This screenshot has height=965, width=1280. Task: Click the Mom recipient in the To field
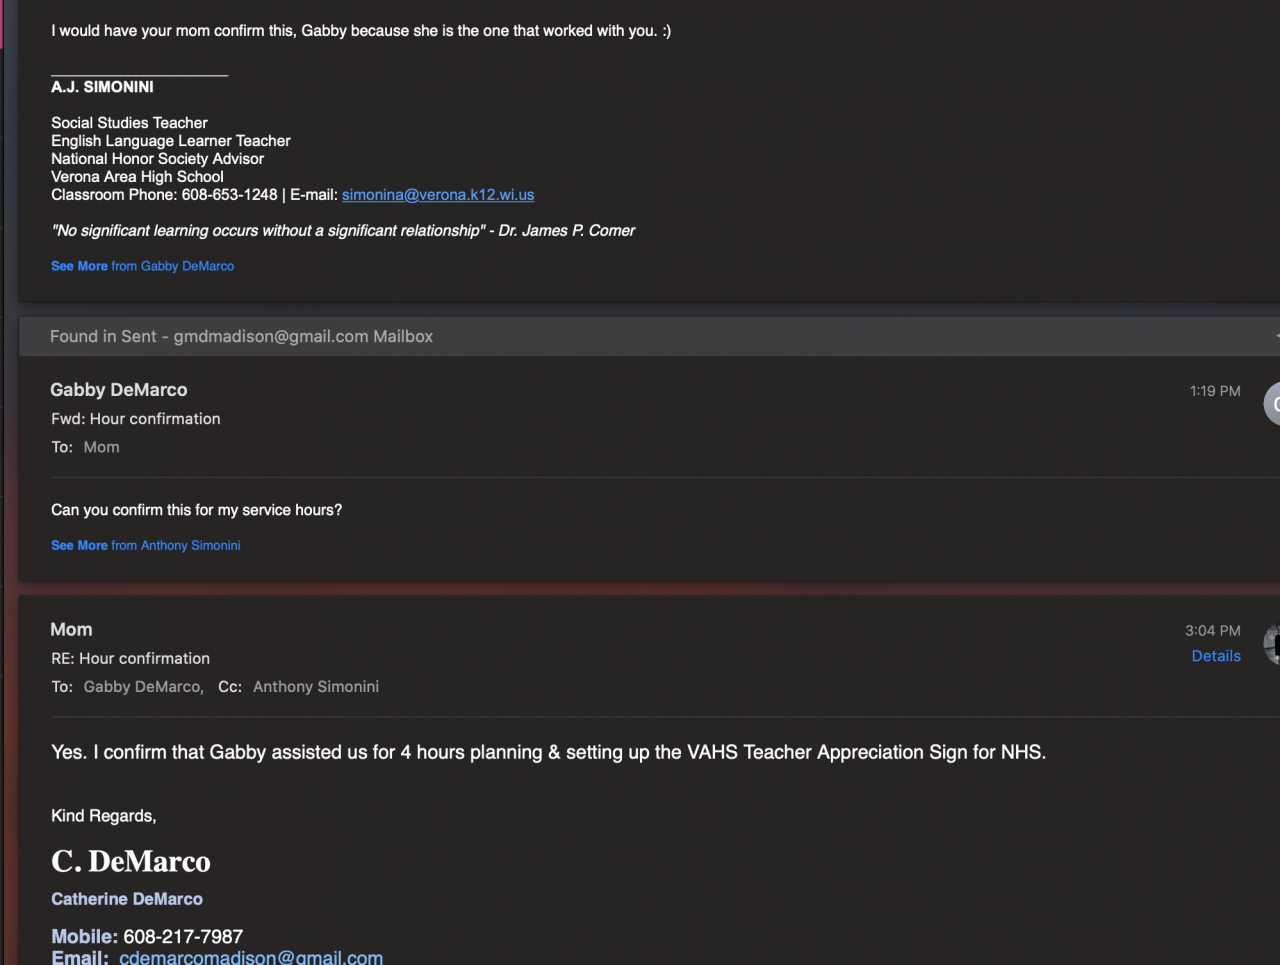[101, 447]
